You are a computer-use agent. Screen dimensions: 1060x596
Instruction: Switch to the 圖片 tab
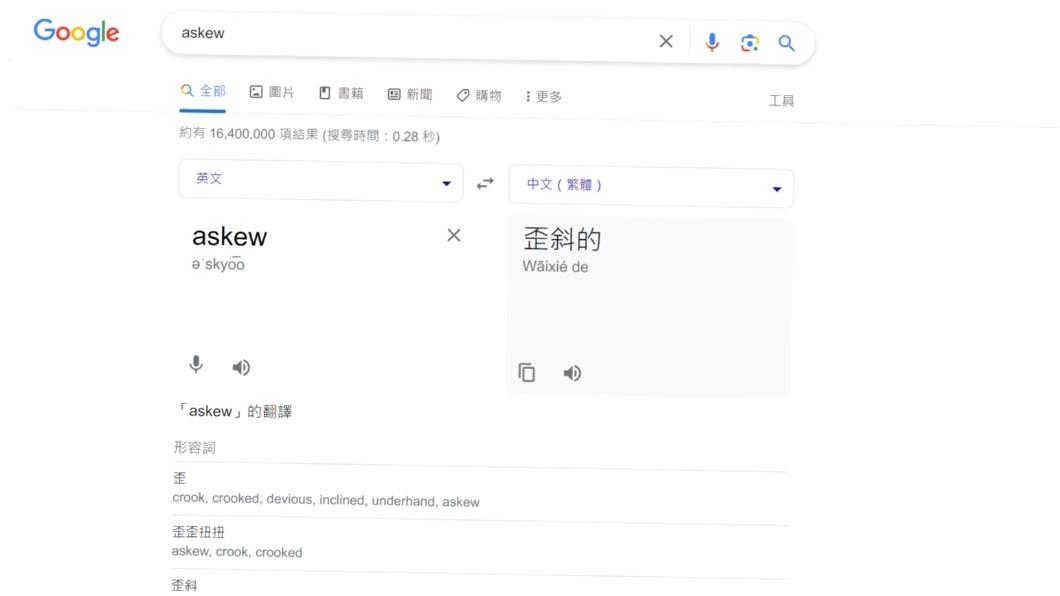tap(272, 92)
